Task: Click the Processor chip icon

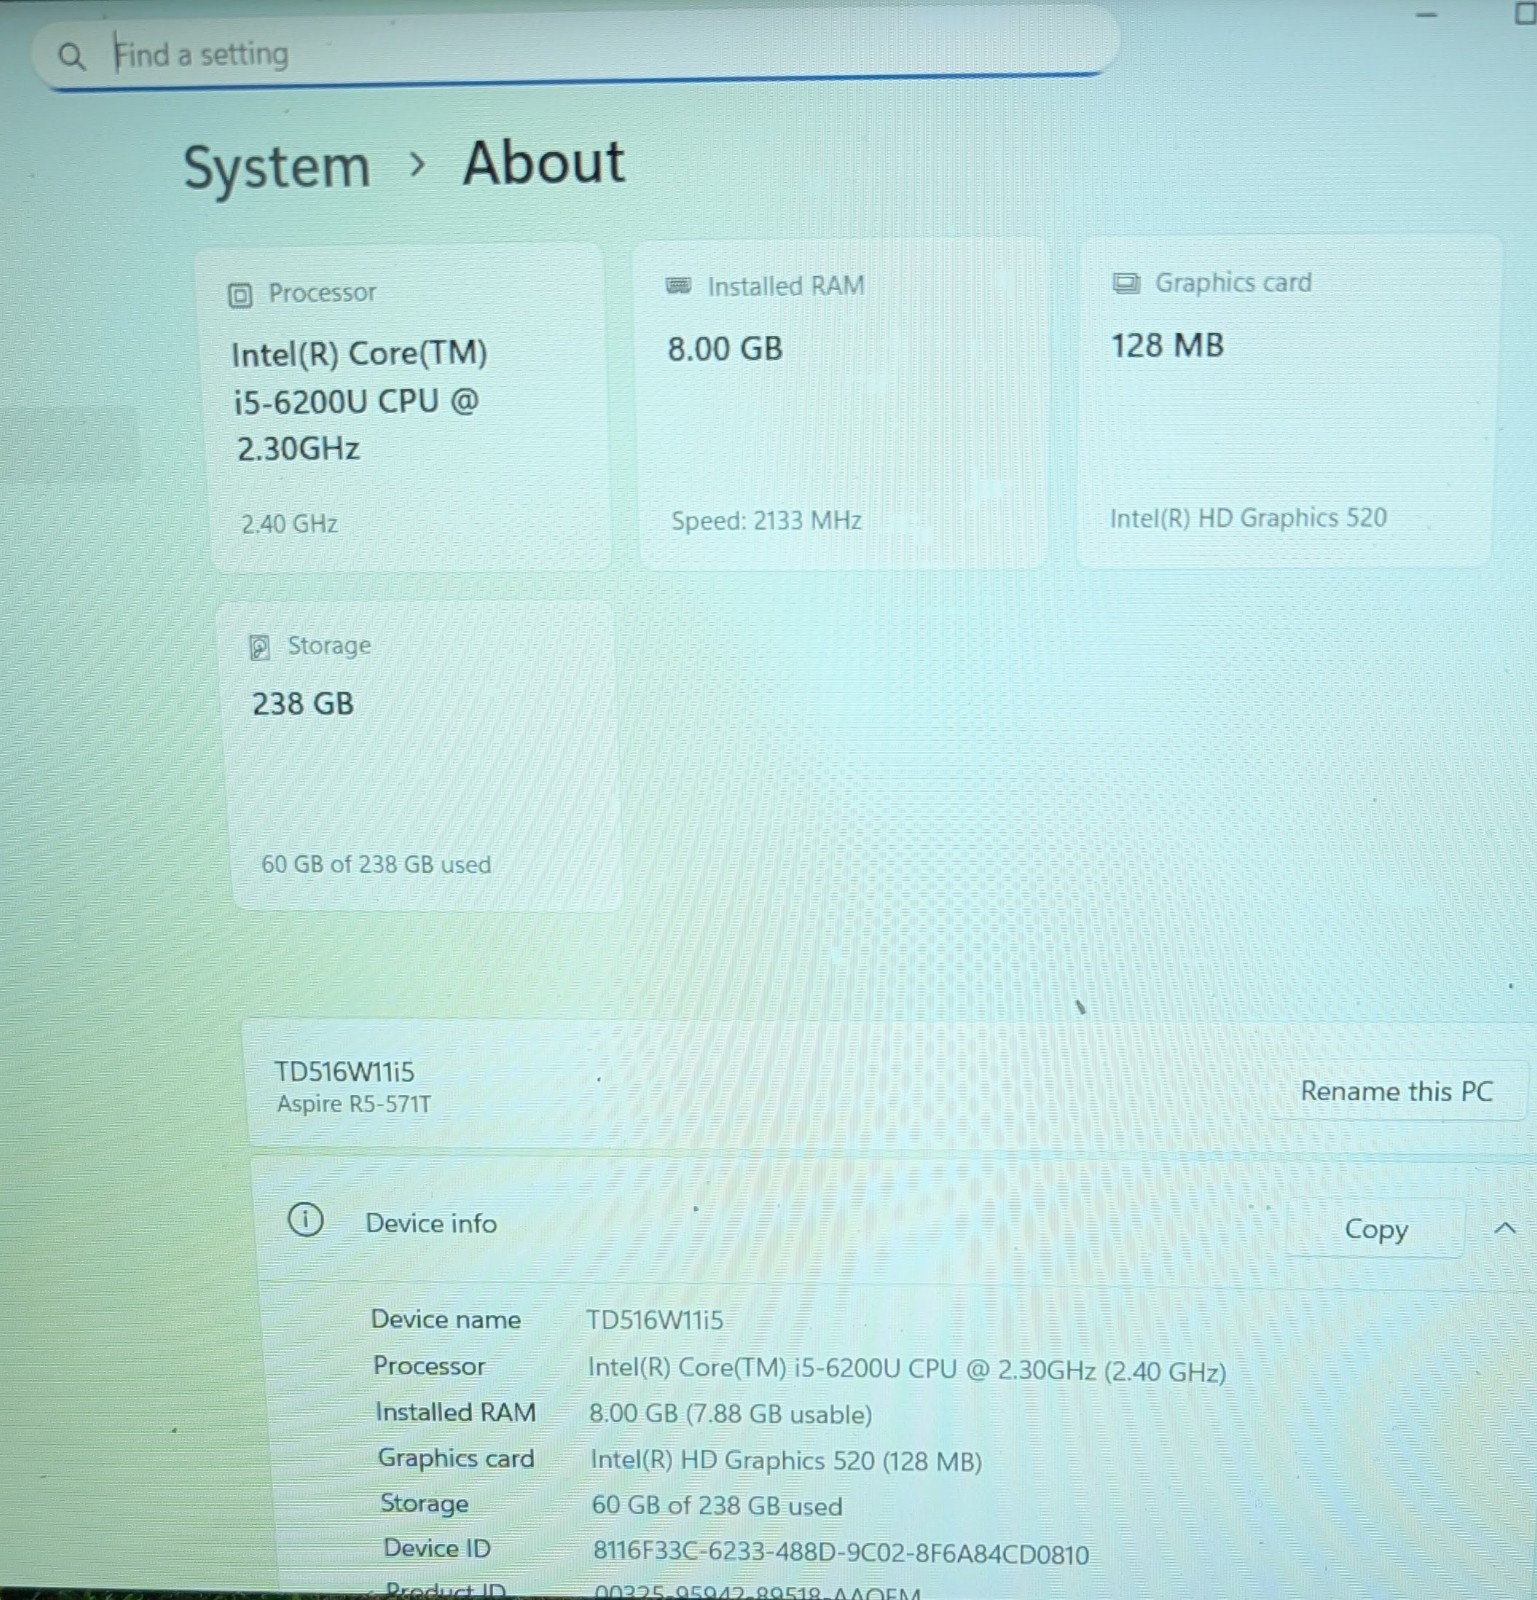Action: click(x=240, y=295)
